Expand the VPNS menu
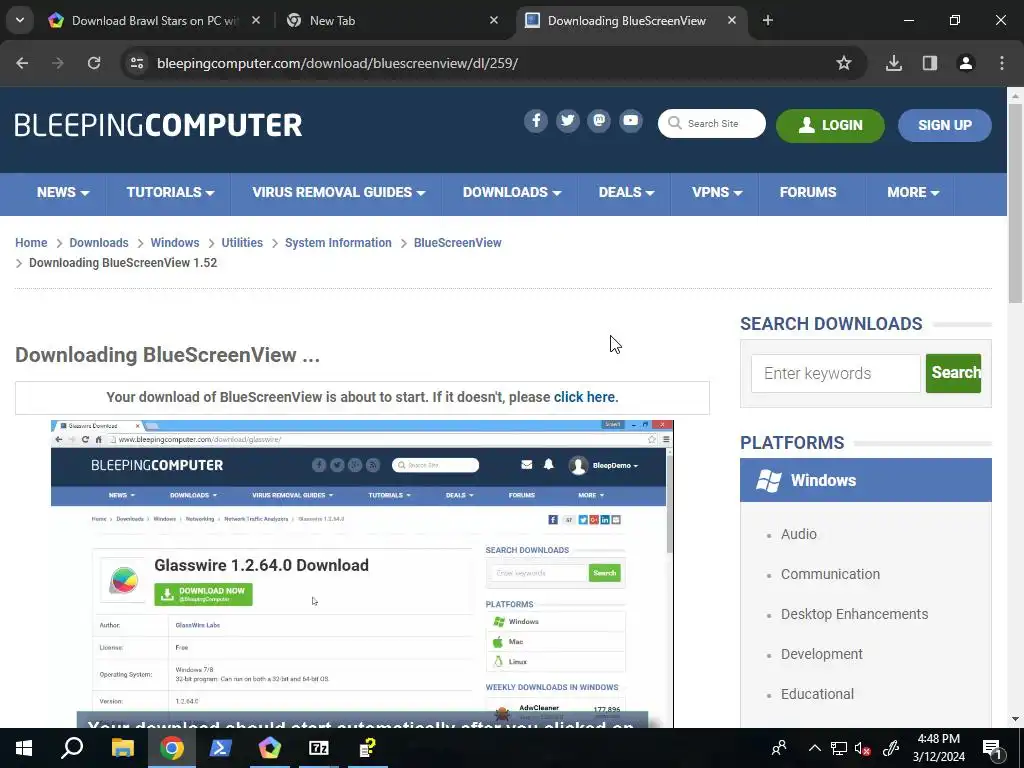 point(717,193)
